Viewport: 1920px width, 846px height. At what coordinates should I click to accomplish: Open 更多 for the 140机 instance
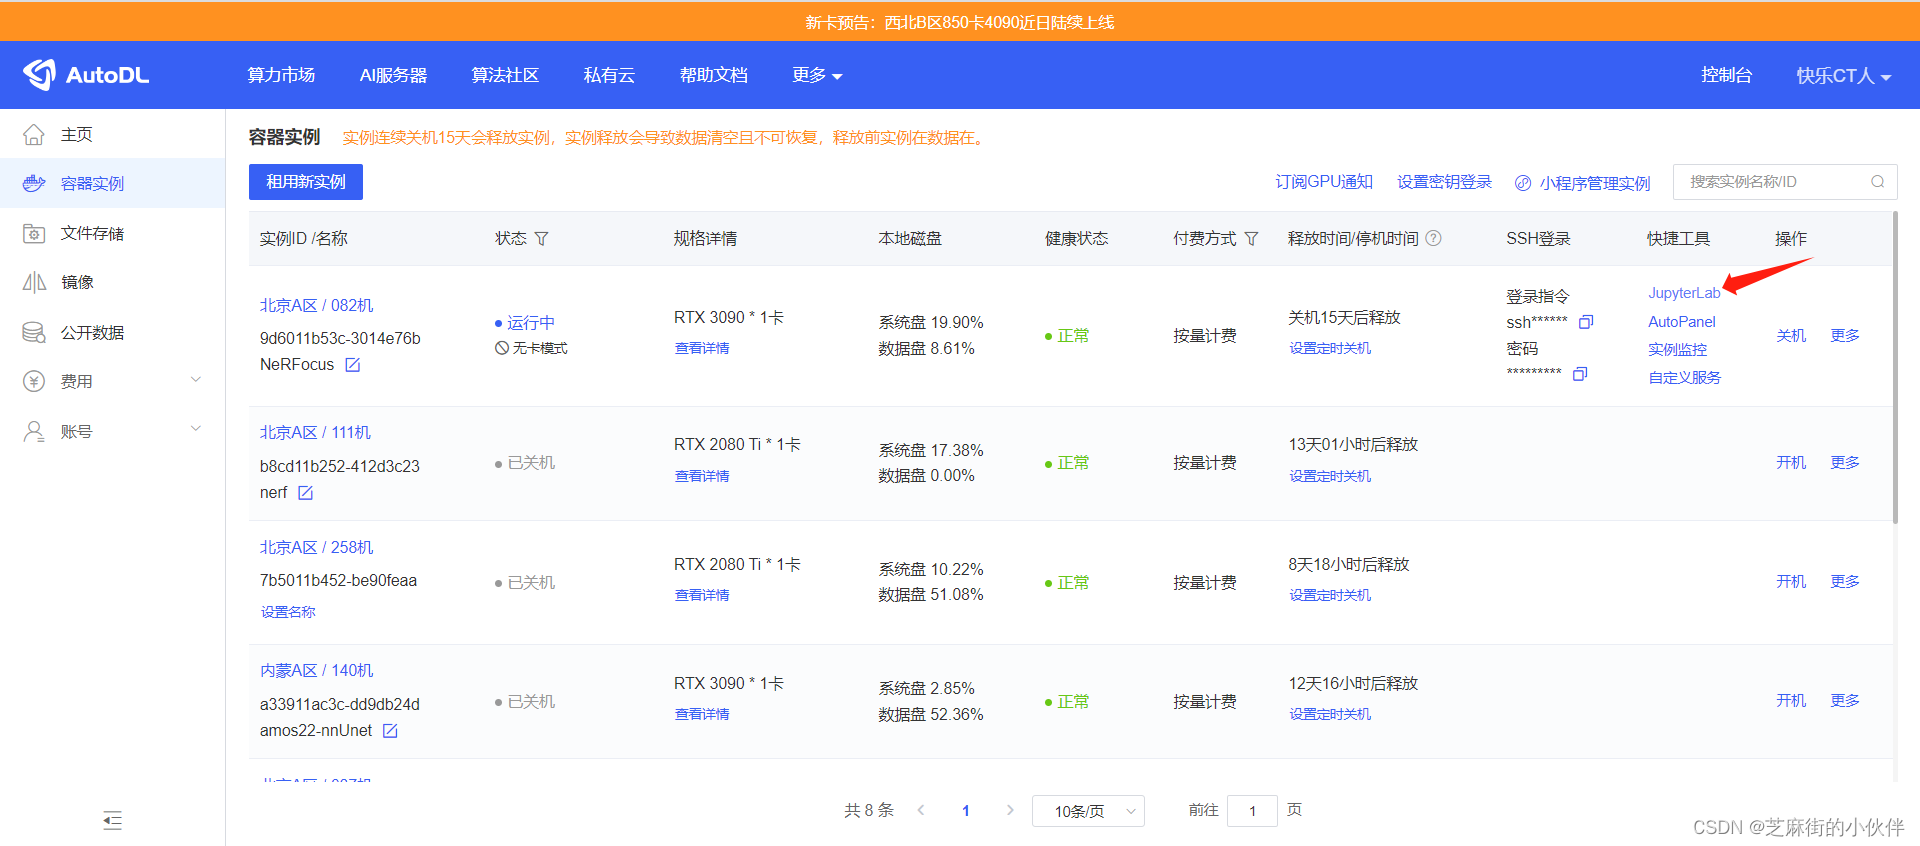click(x=1845, y=700)
